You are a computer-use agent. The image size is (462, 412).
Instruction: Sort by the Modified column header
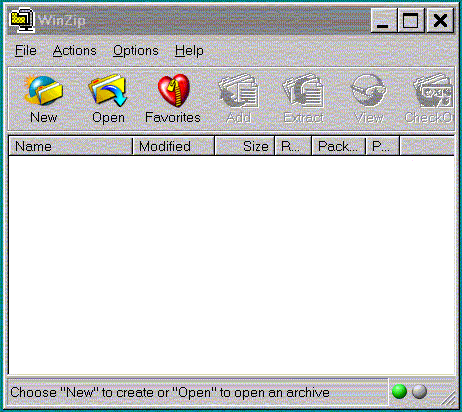point(173,146)
